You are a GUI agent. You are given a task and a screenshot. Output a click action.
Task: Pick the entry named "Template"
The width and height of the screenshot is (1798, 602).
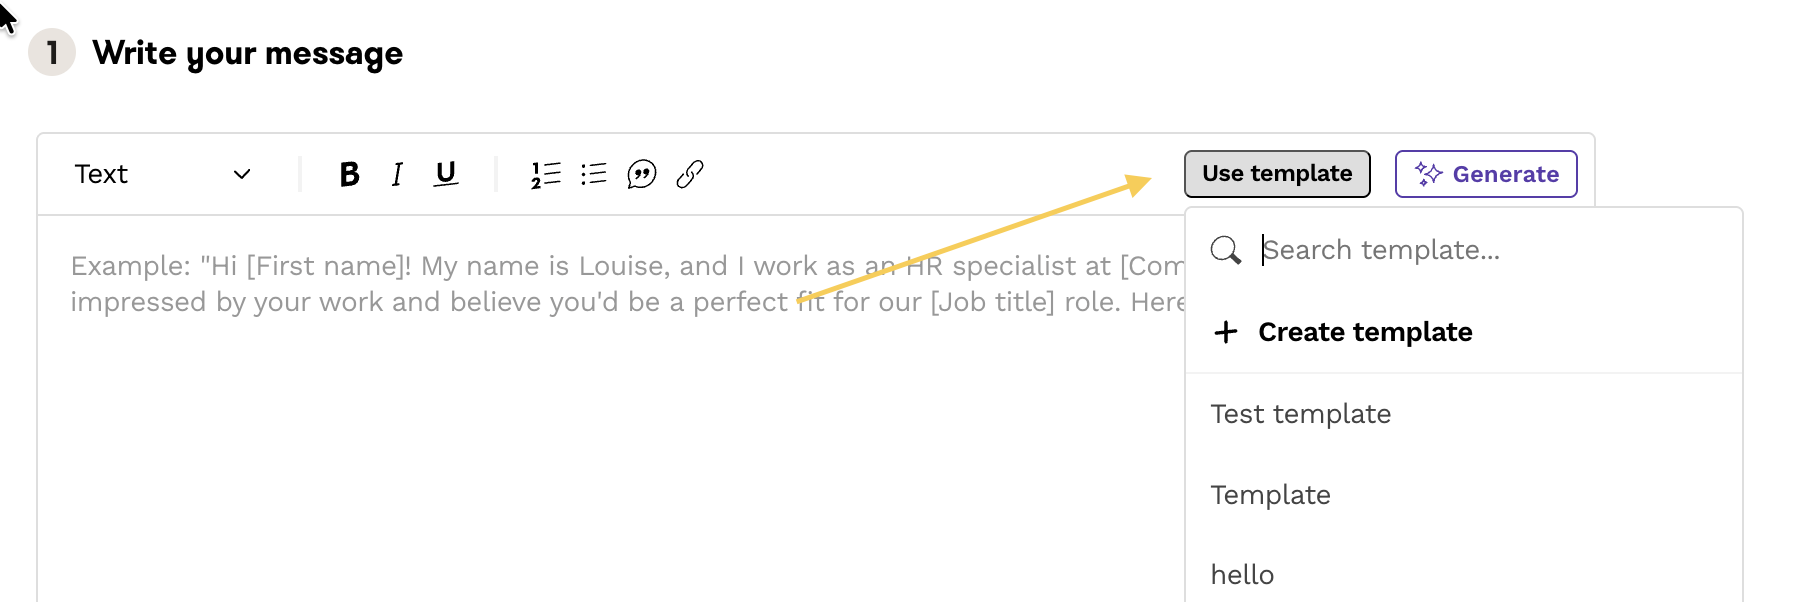pos(1271,495)
